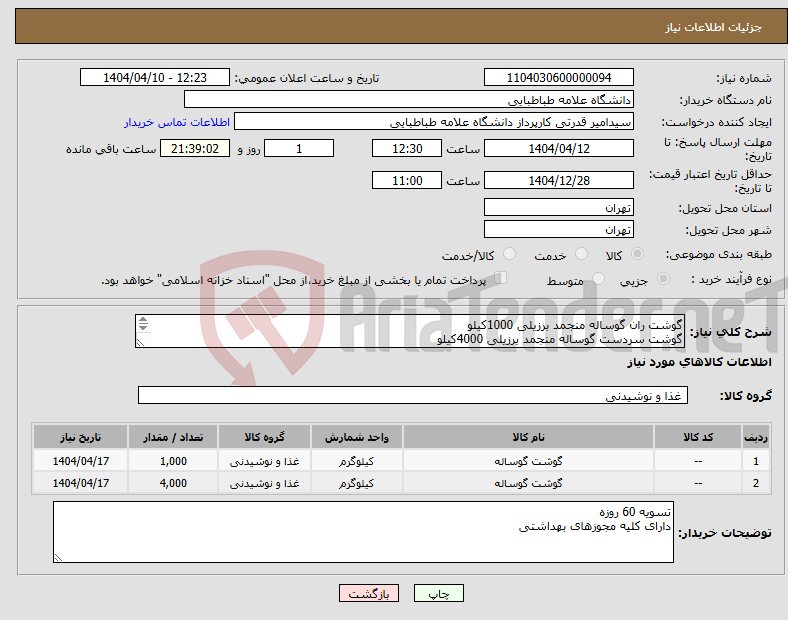Click the ردیف column header
788x620 pixels.
[x=756, y=437]
